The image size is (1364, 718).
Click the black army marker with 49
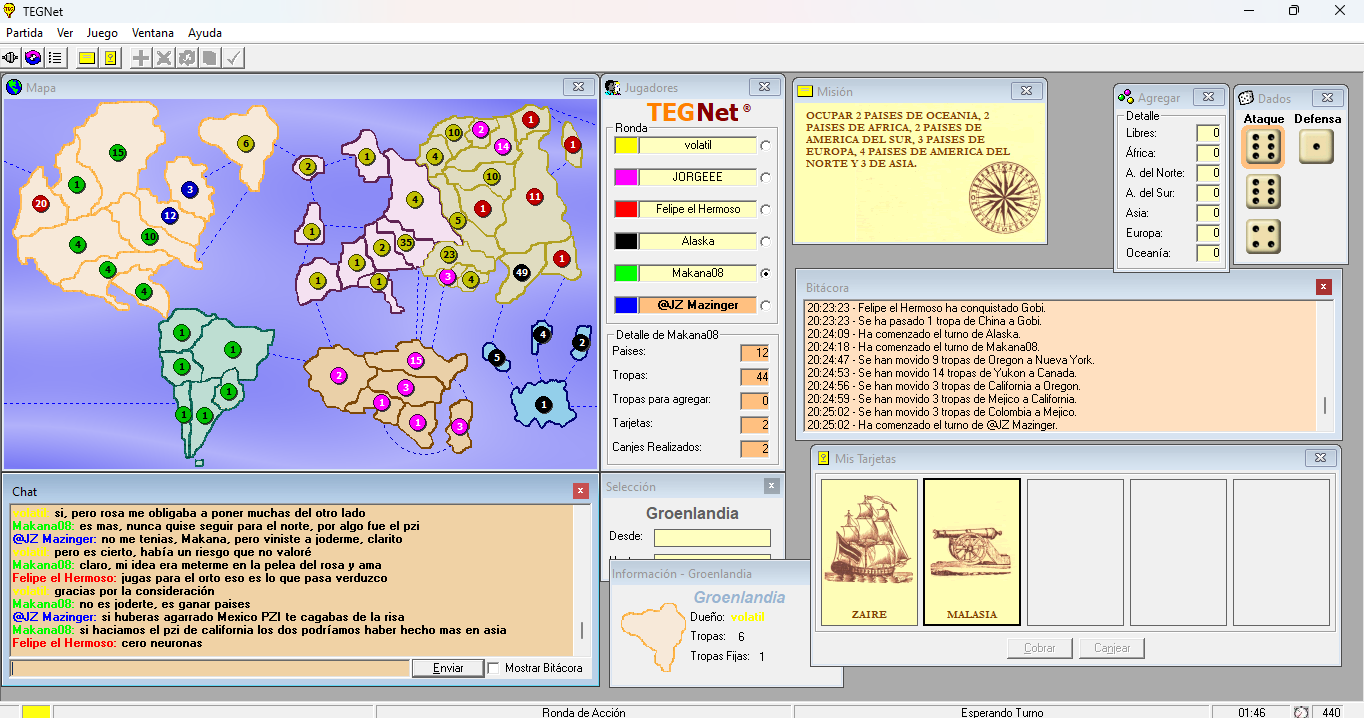521,271
